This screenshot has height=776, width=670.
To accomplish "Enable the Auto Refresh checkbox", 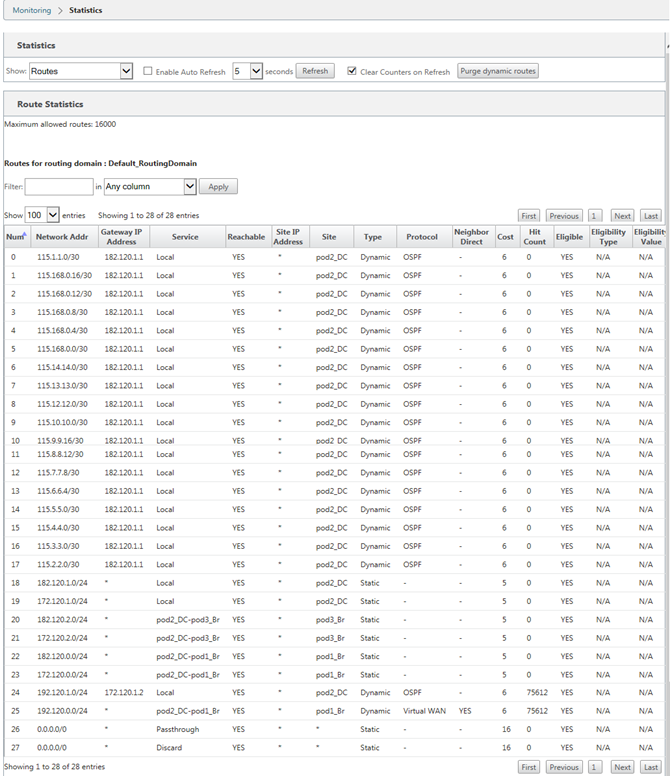I will (147, 71).
